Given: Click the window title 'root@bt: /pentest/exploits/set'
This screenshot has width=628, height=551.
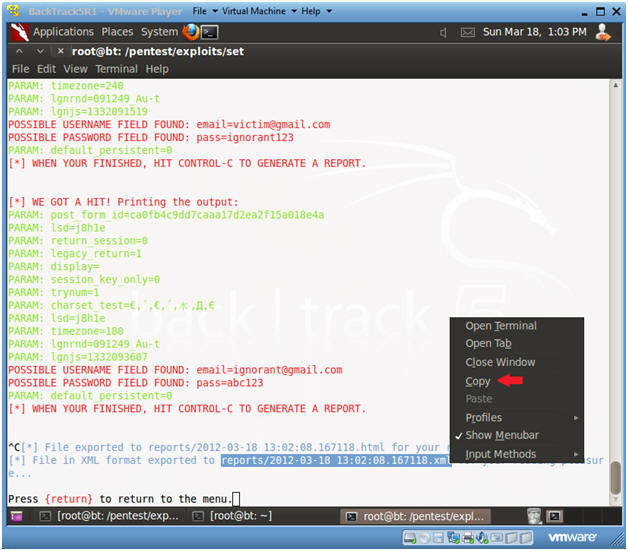Looking at the screenshot, I should pos(158,51).
